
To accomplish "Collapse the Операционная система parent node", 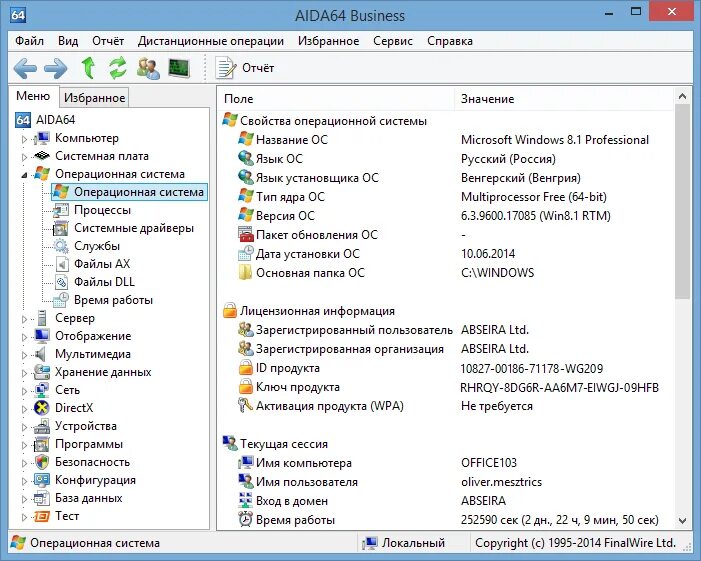I will [x=25, y=175].
